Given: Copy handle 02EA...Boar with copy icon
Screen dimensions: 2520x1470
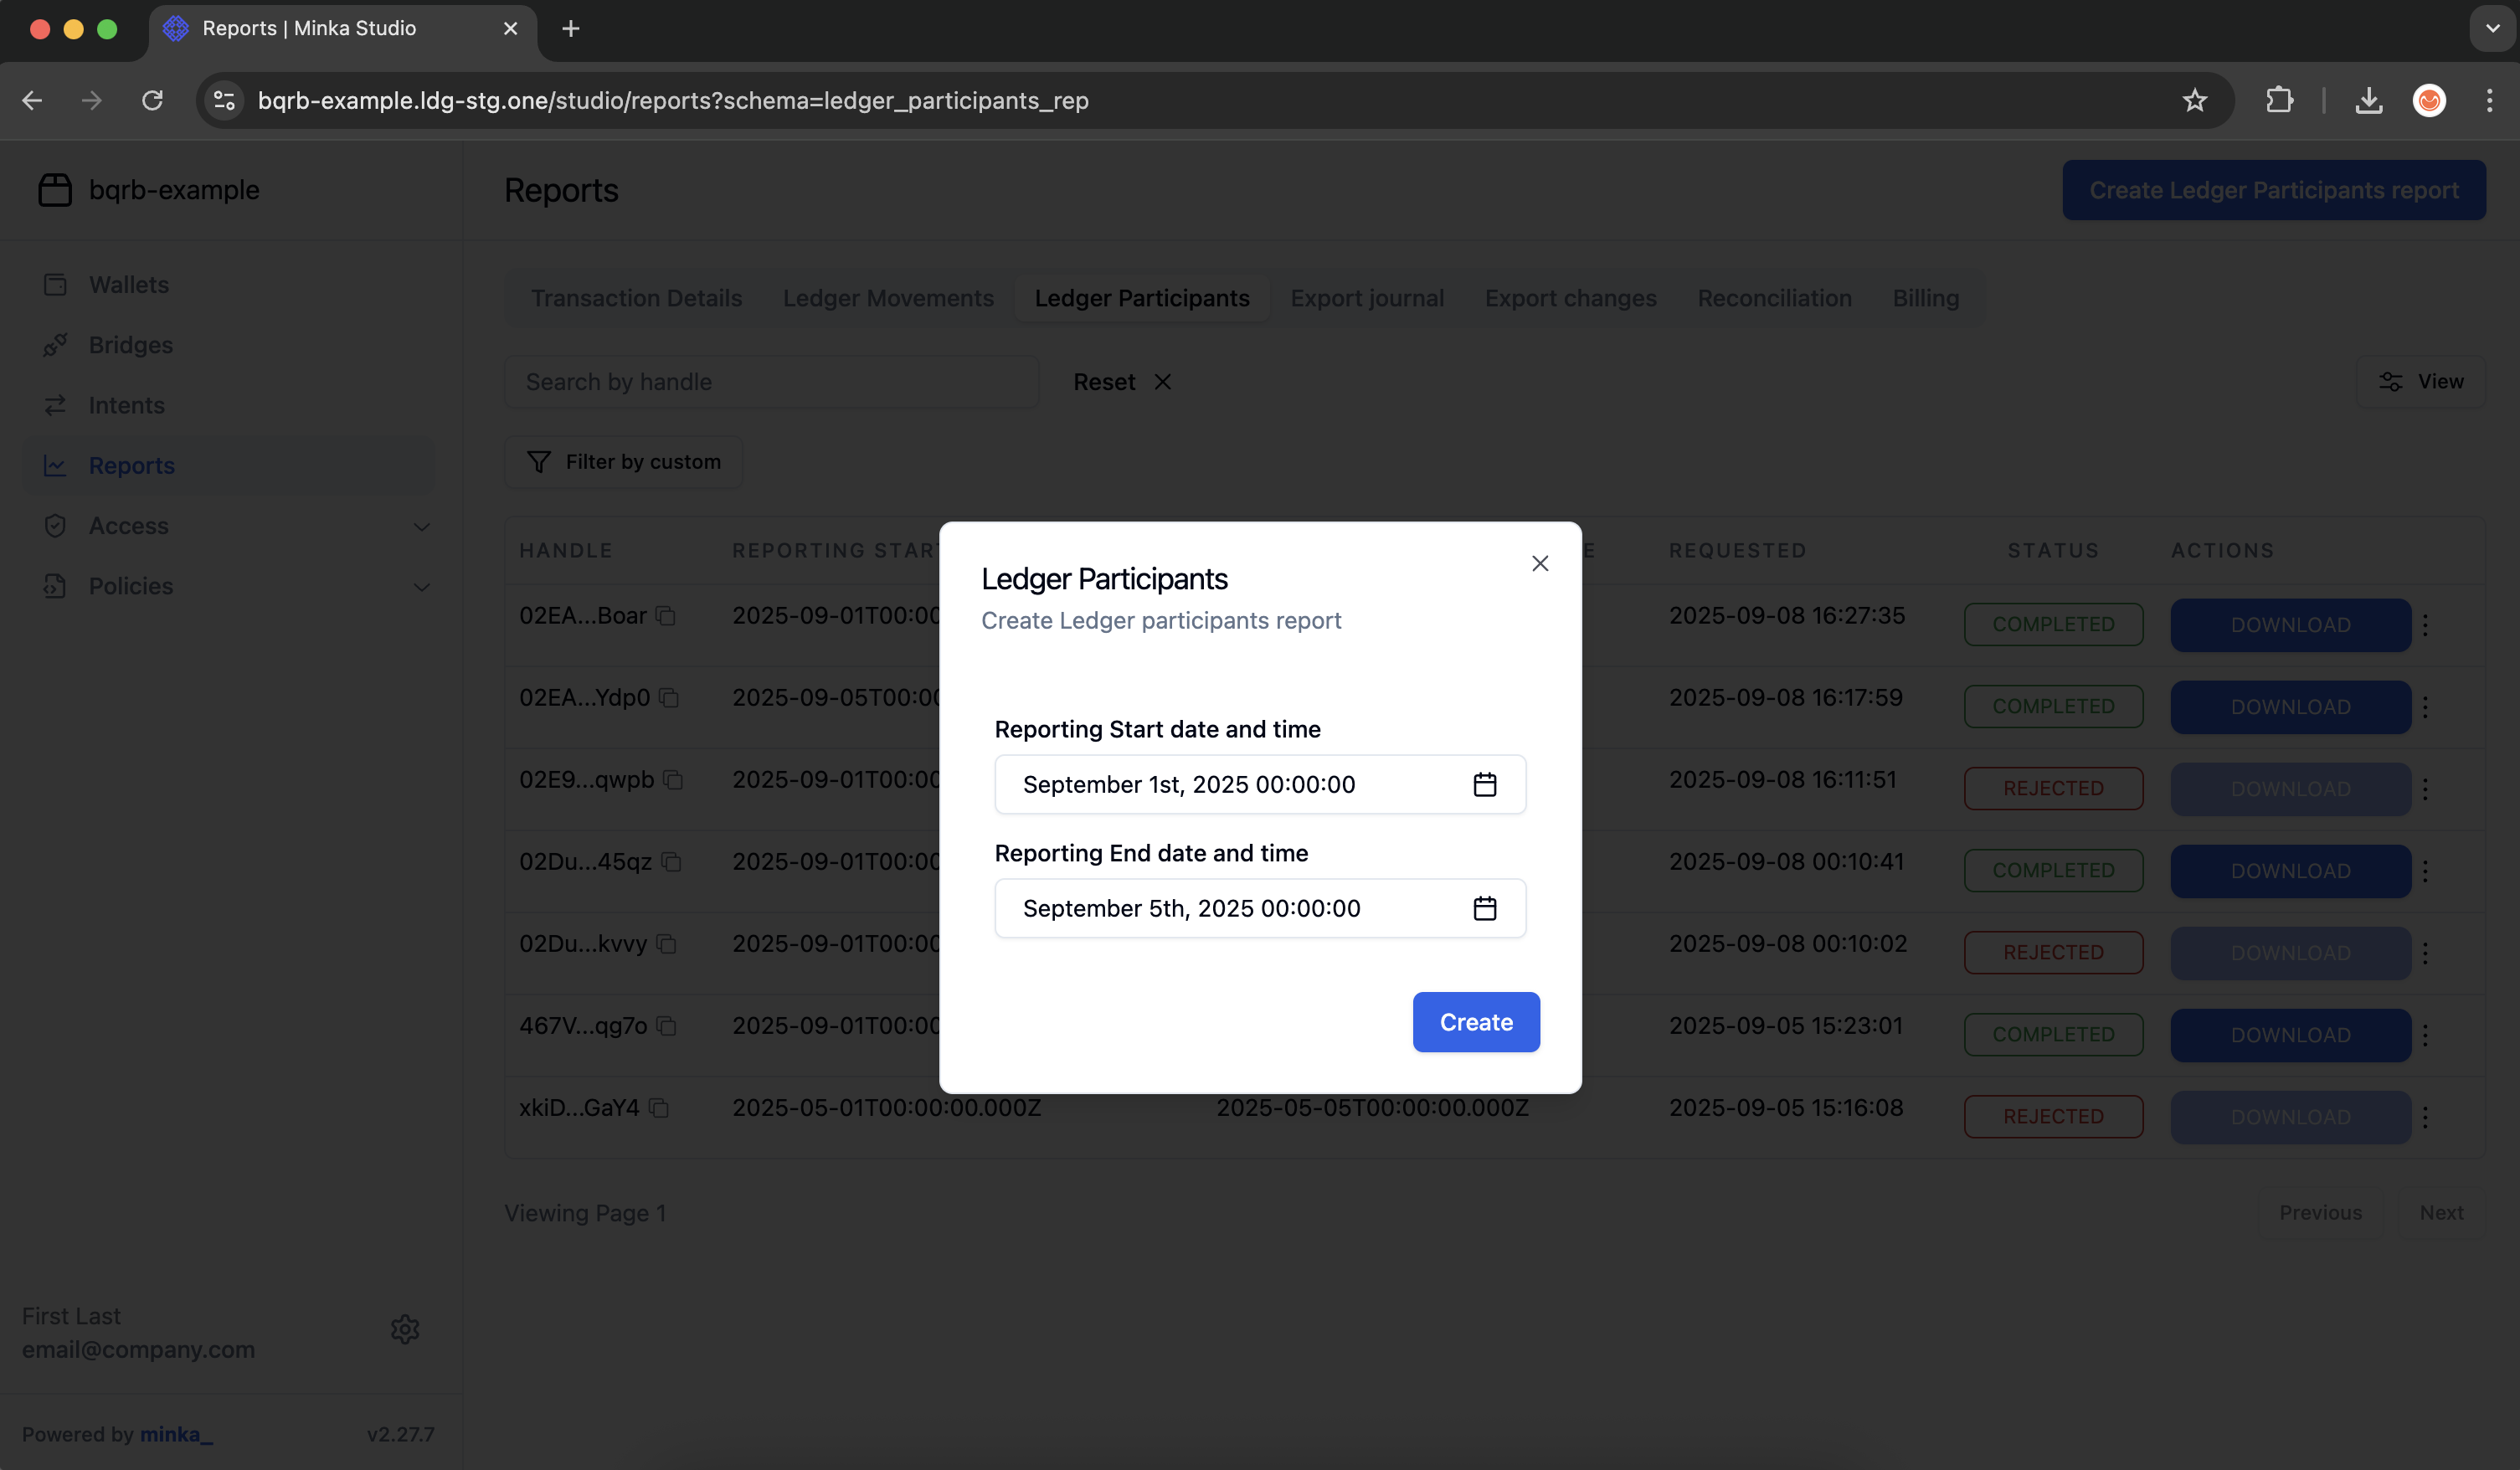Looking at the screenshot, I should pyautogui.click(x=666, y=616).
